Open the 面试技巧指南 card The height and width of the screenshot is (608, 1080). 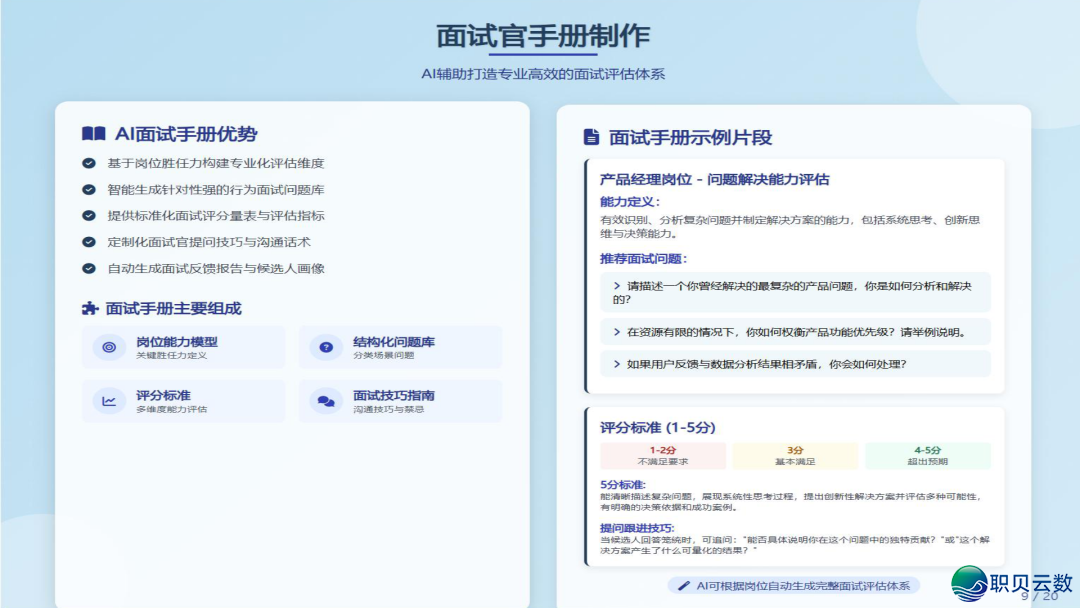400,401
